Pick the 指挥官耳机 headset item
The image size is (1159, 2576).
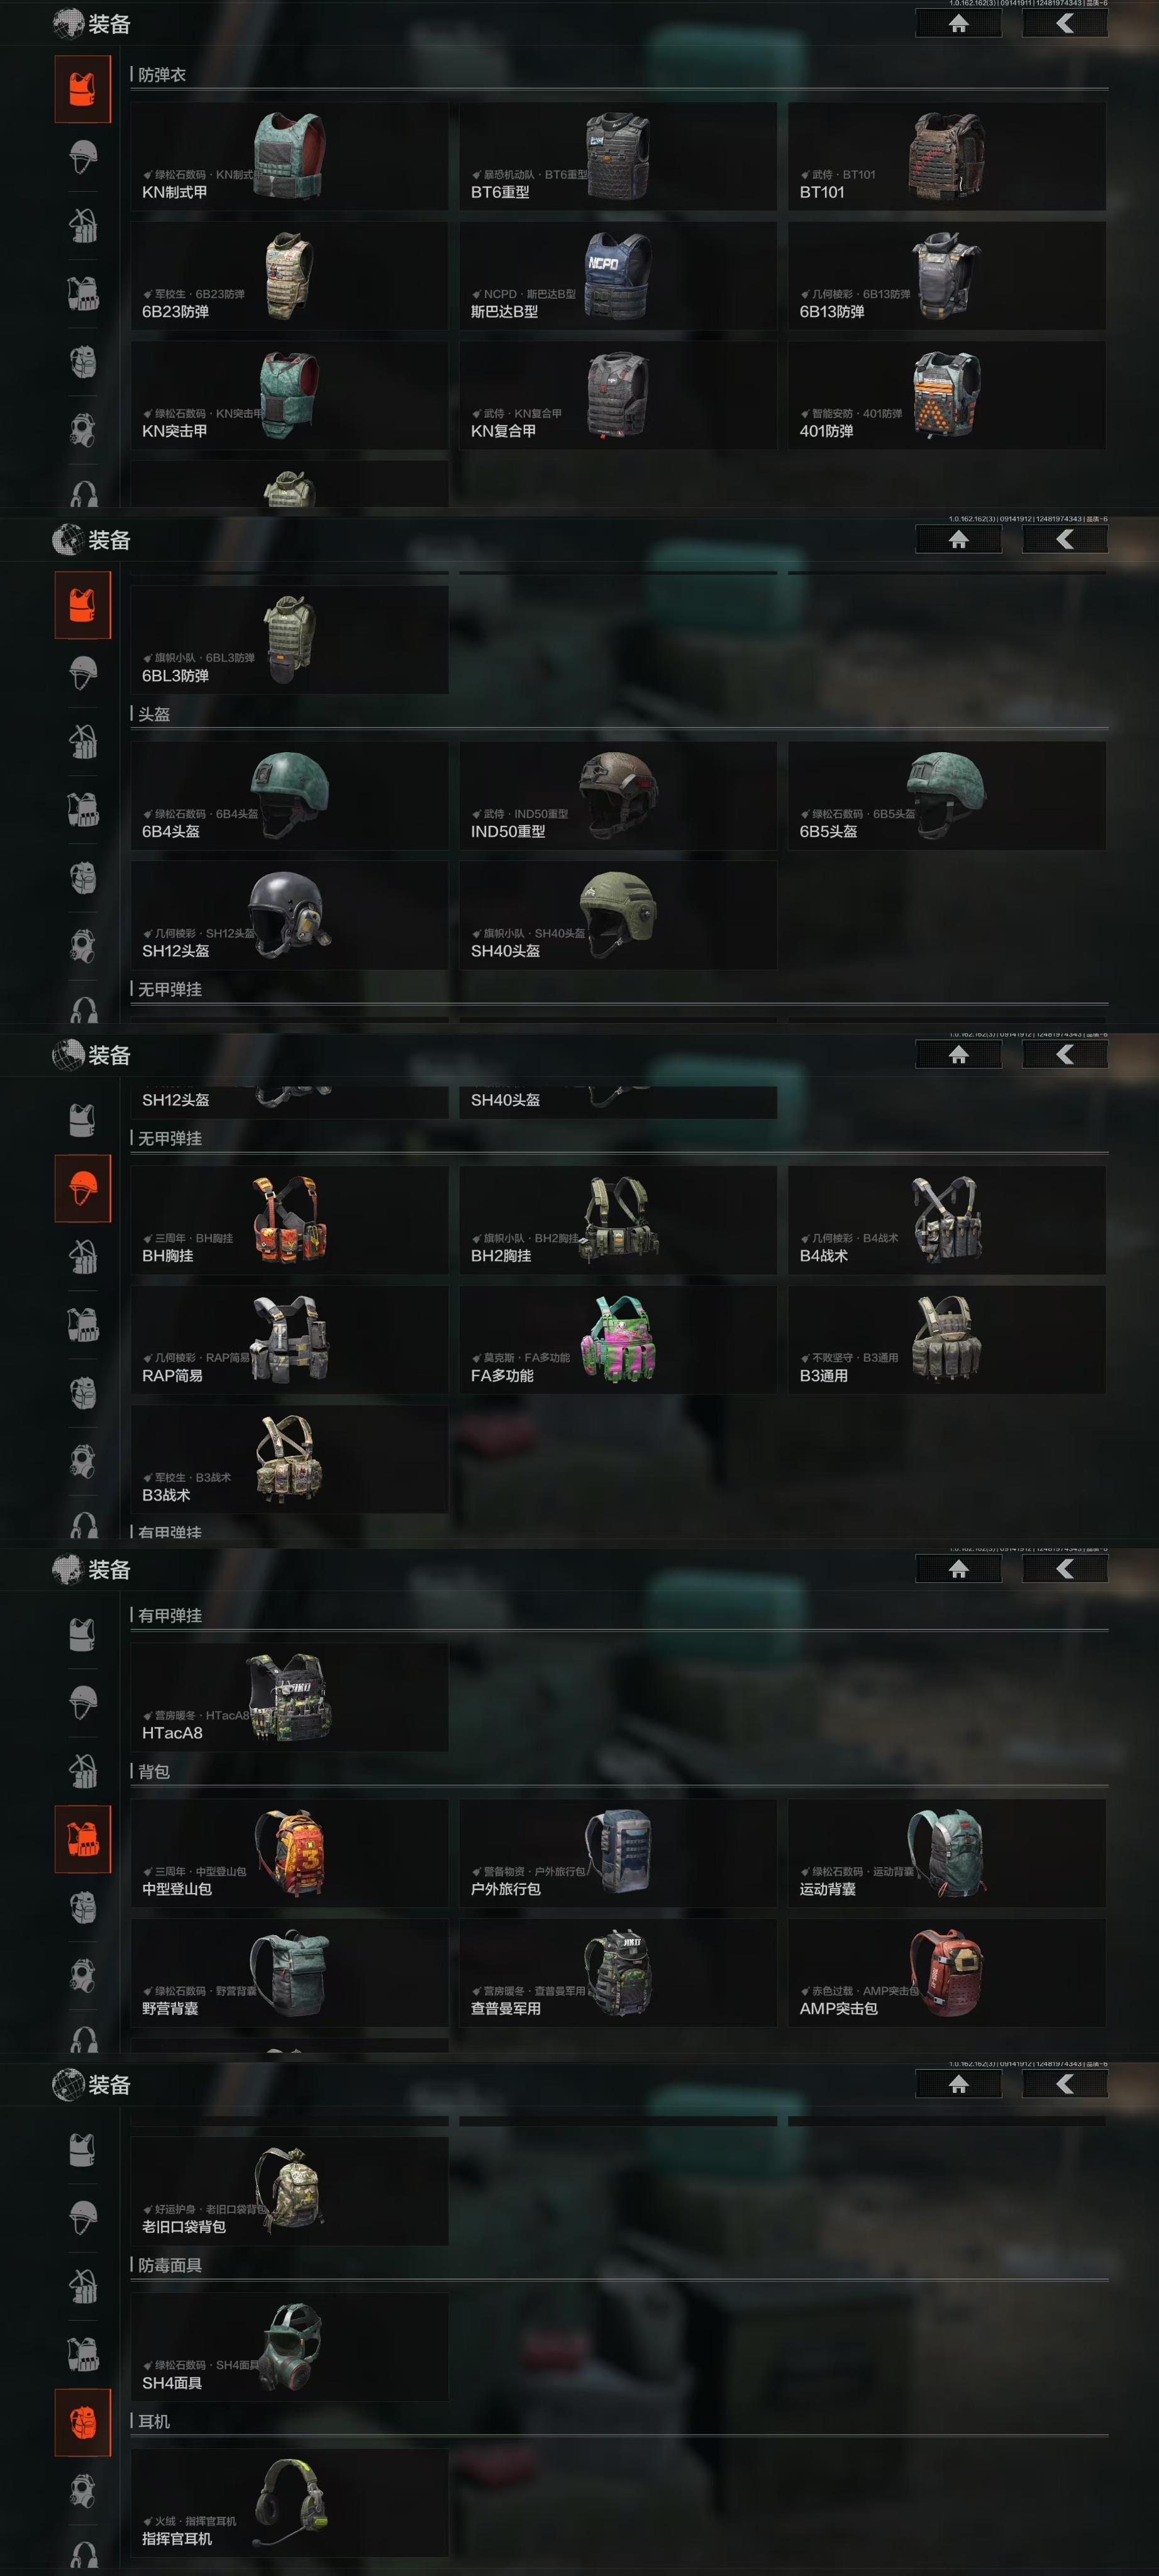click(289, 2503)
